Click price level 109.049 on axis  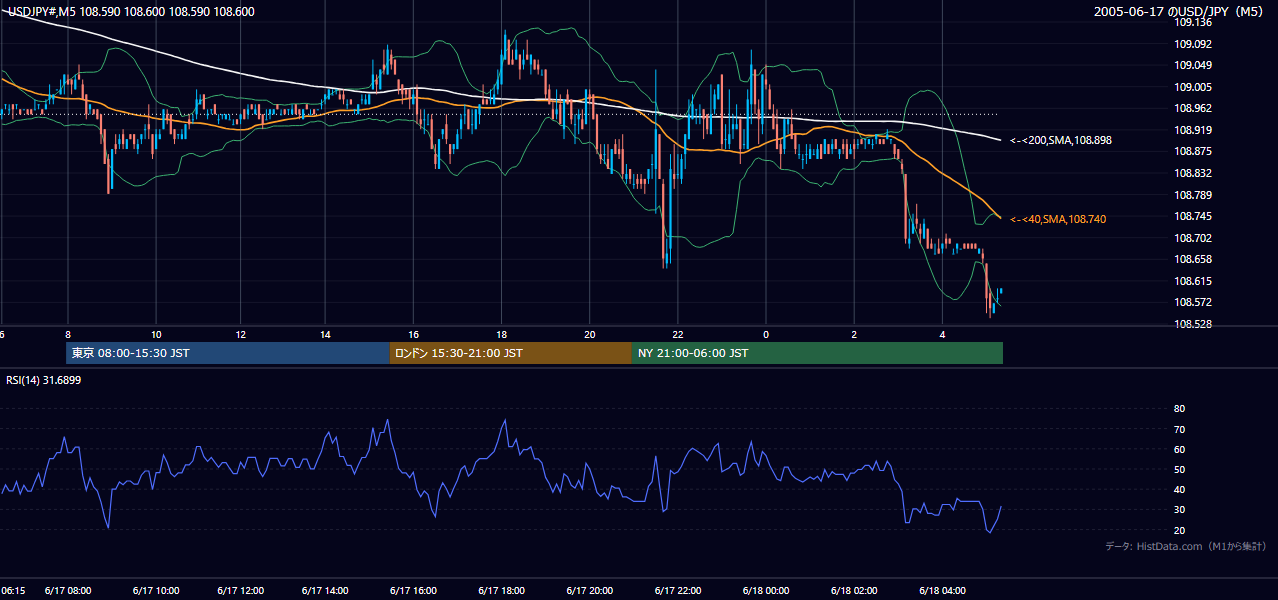pos(1193,65)
